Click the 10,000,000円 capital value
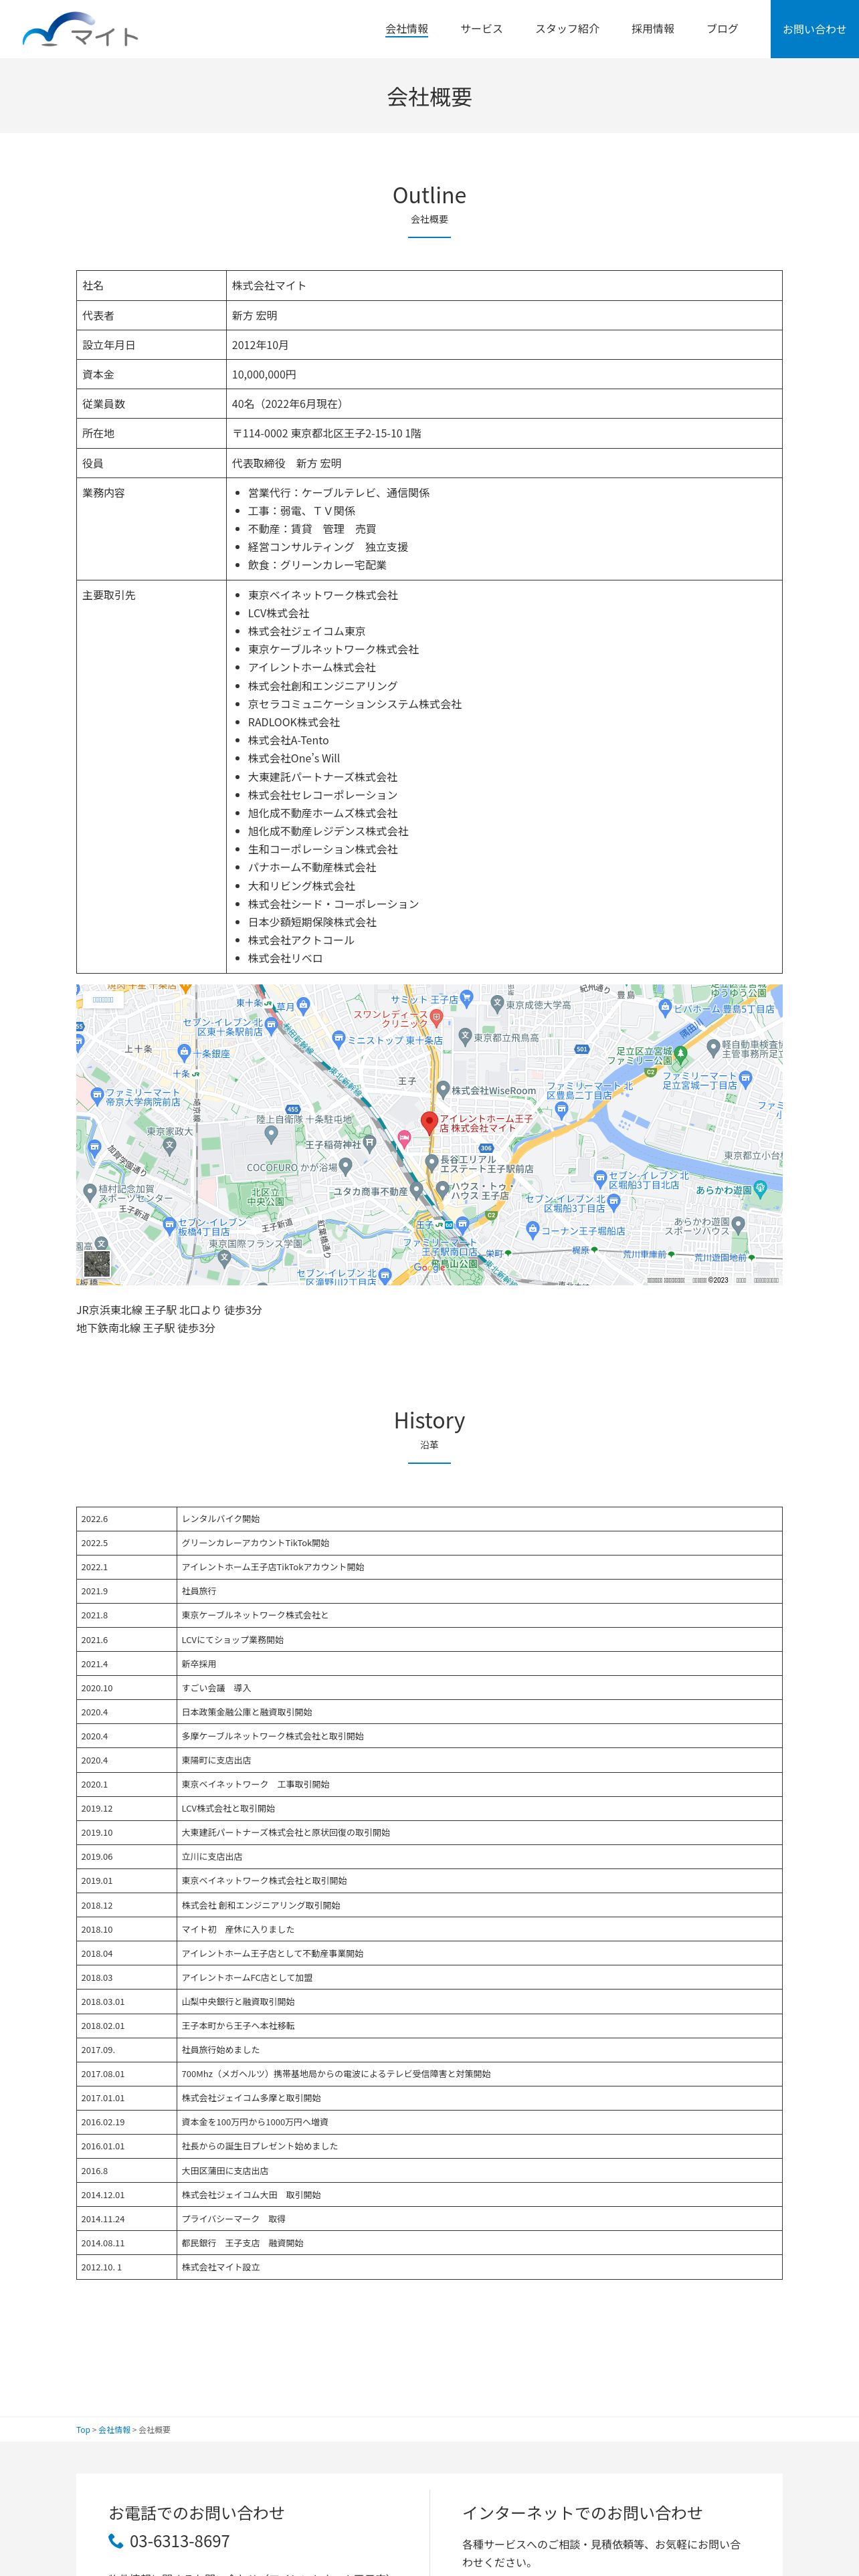Viewport: 859px width, 2576px height. pos(264,374)
